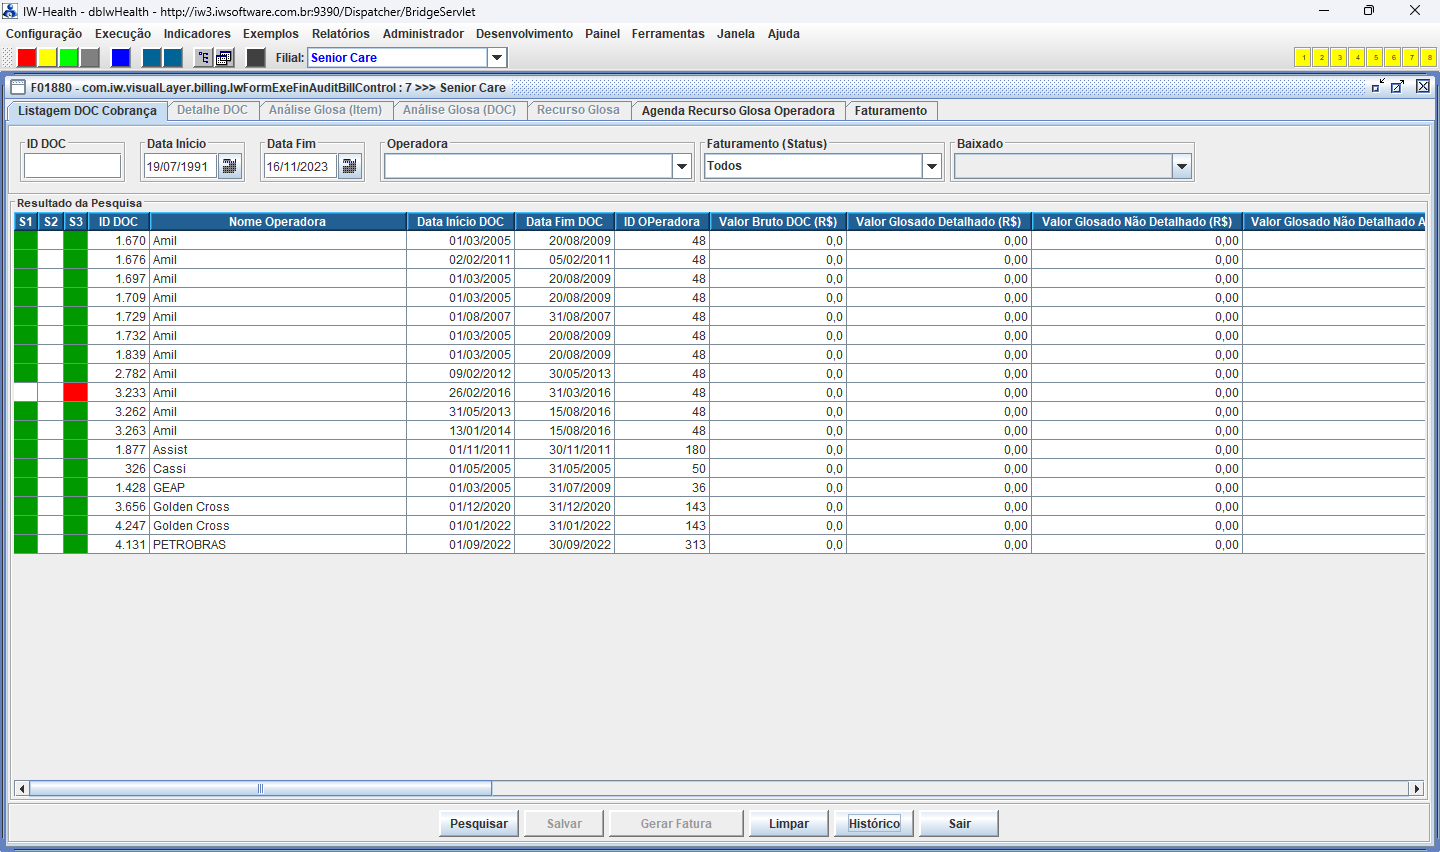
Task: Click yellow shortcut button number 5
Action: pos(1375,58)
